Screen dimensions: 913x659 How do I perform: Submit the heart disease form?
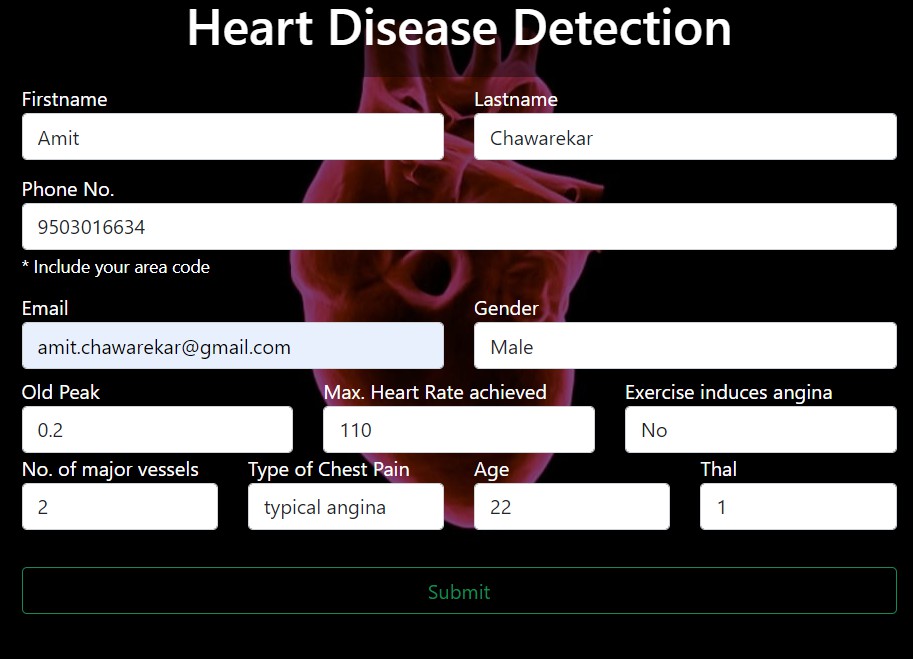pyautogui.click(x=459, y=591)
